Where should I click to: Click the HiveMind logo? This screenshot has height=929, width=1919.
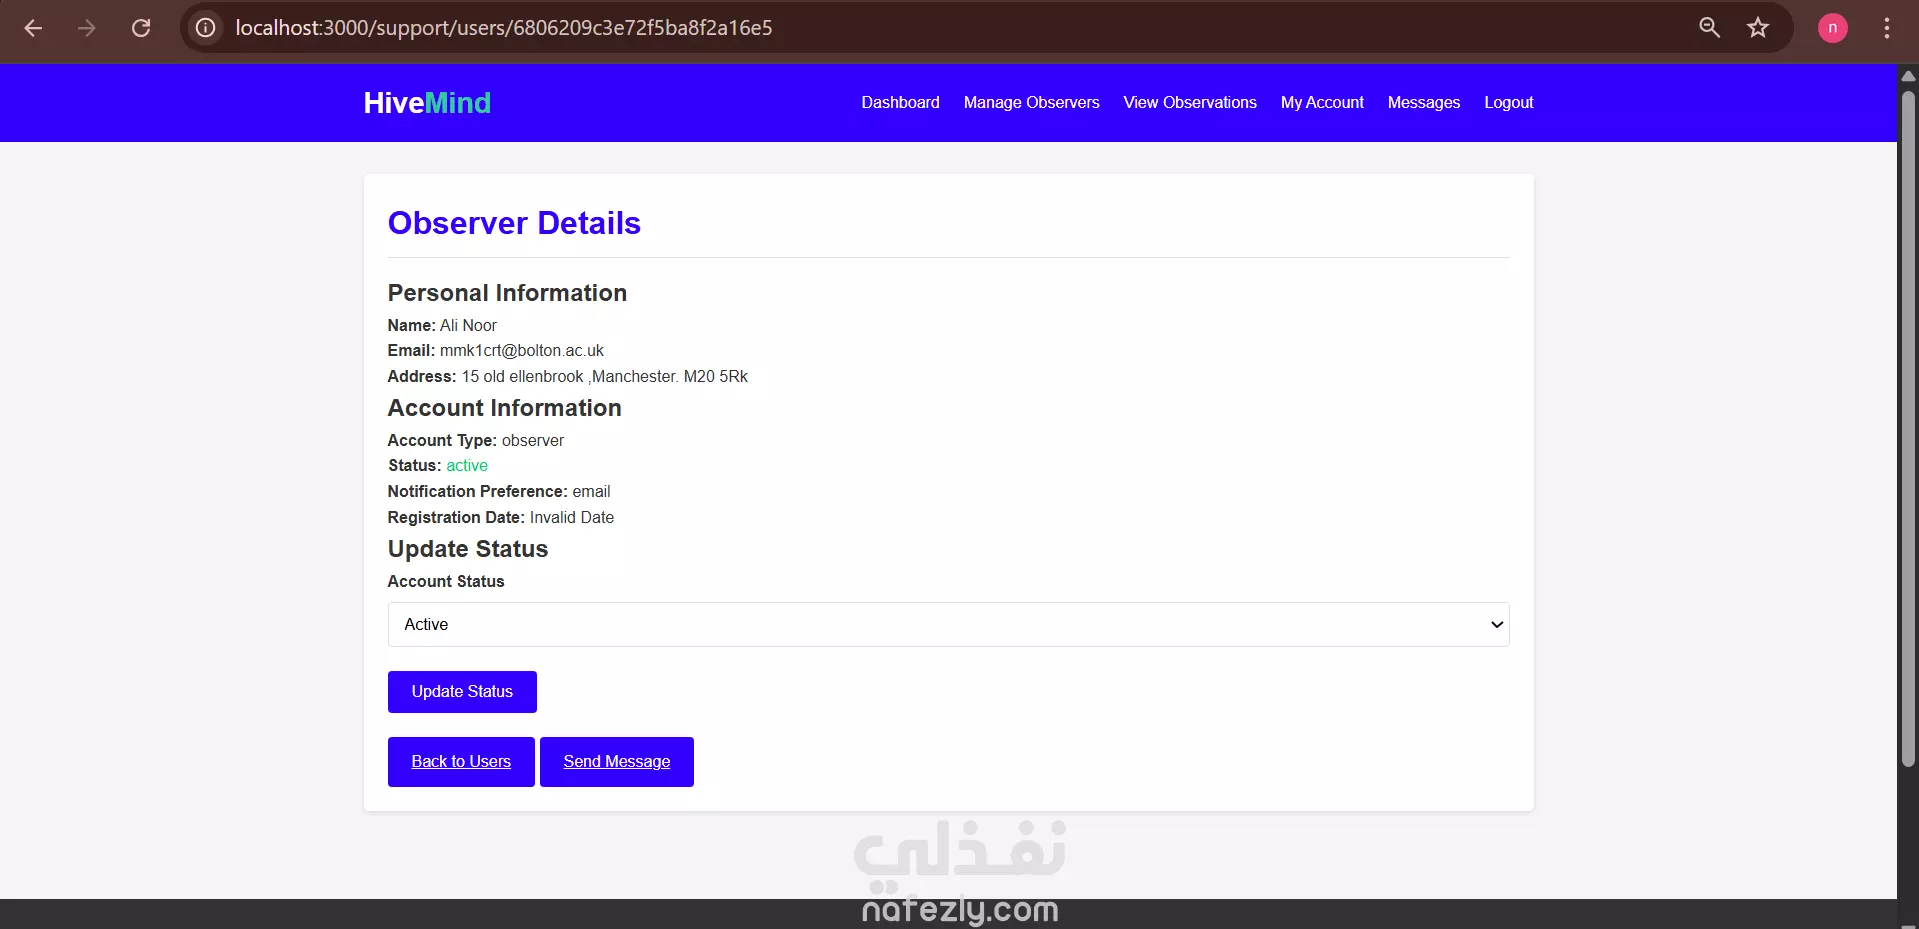pyautogui.click(x=427, y=103)
